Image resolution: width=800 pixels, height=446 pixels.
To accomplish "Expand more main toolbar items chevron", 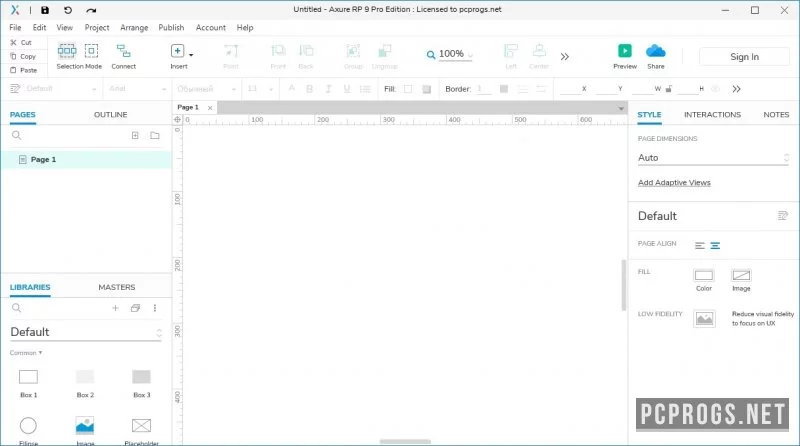I will (x=564, y=57).
